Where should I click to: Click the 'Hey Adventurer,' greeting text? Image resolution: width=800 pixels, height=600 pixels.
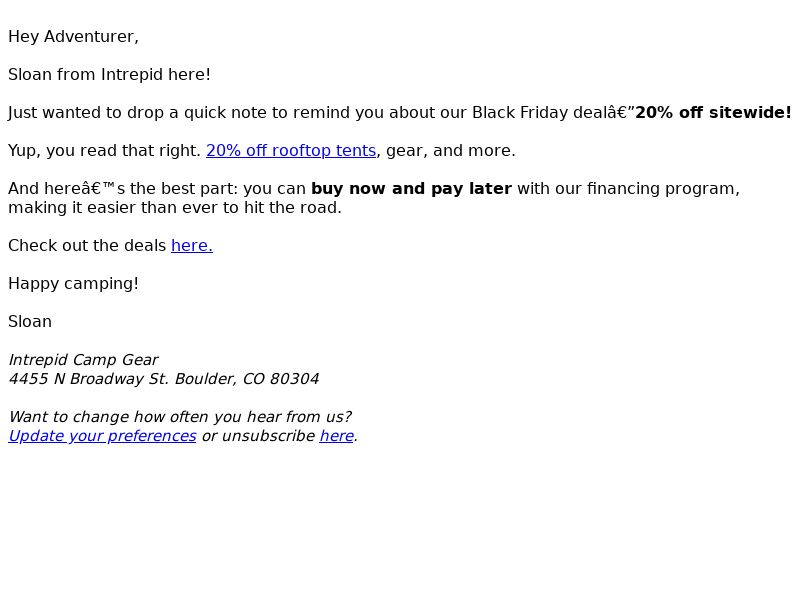coord(73,37)
